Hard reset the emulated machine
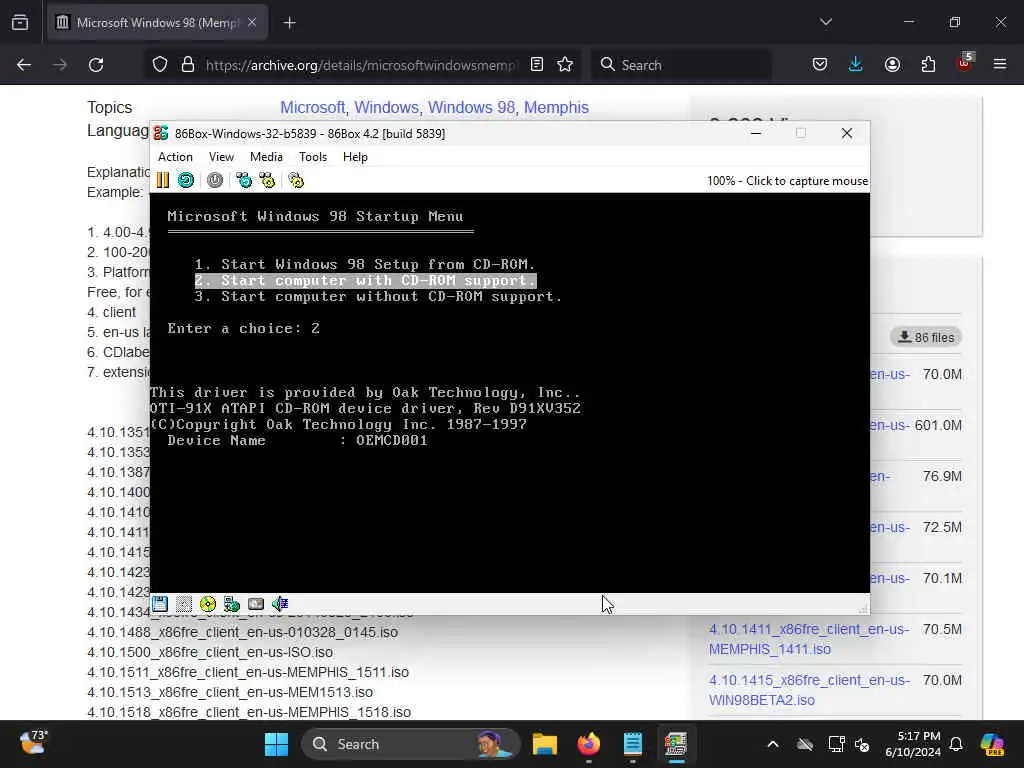 coord(186,180)
